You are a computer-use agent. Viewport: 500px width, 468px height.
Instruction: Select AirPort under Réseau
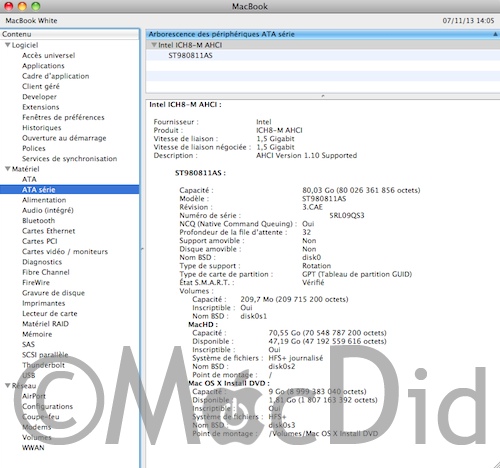click(x=34, y=396)
